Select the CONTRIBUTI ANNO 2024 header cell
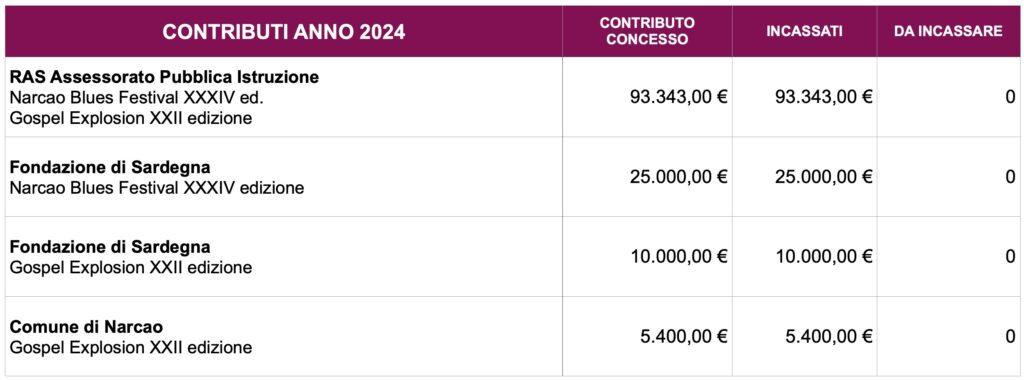 [x=283, y=31]
